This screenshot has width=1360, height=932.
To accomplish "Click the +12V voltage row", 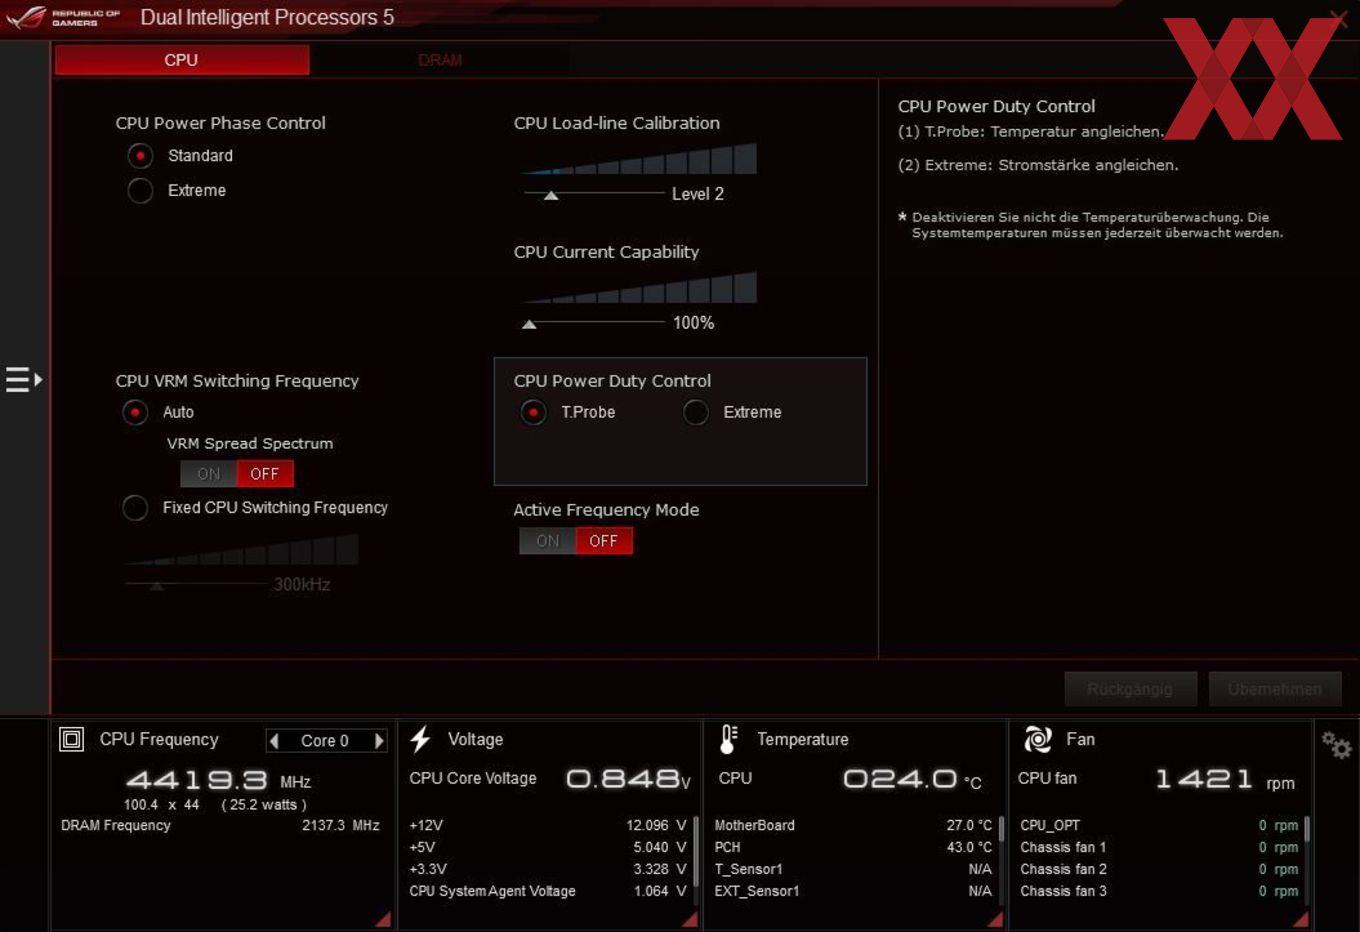I will click(x=548, y=825).
